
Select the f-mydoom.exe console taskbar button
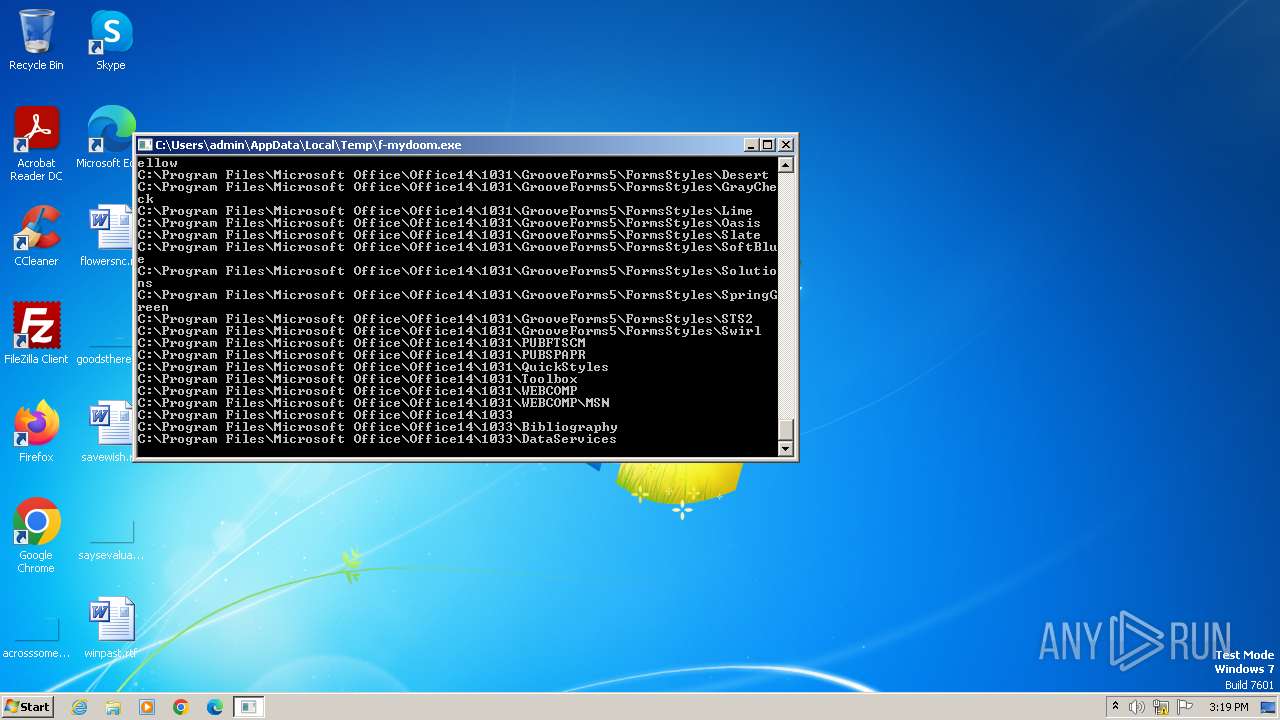249,707
